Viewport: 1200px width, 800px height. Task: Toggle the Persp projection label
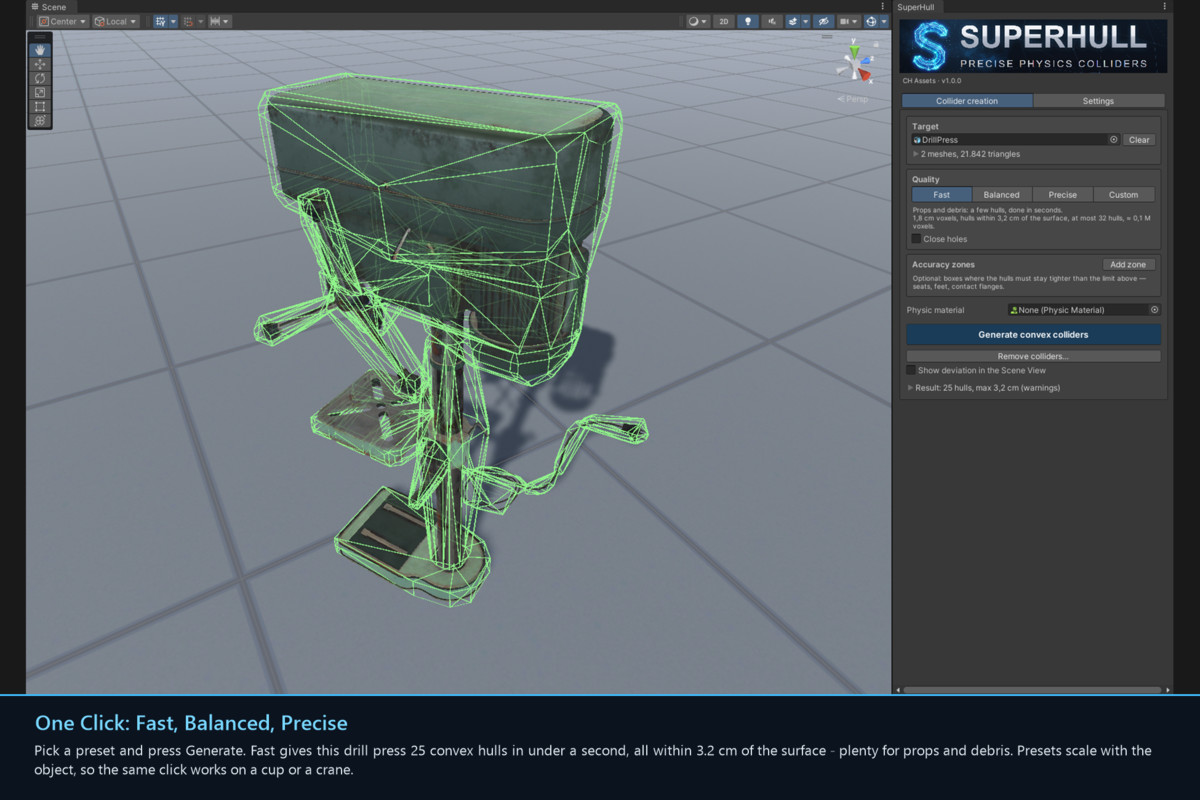(x=852, y=99)
